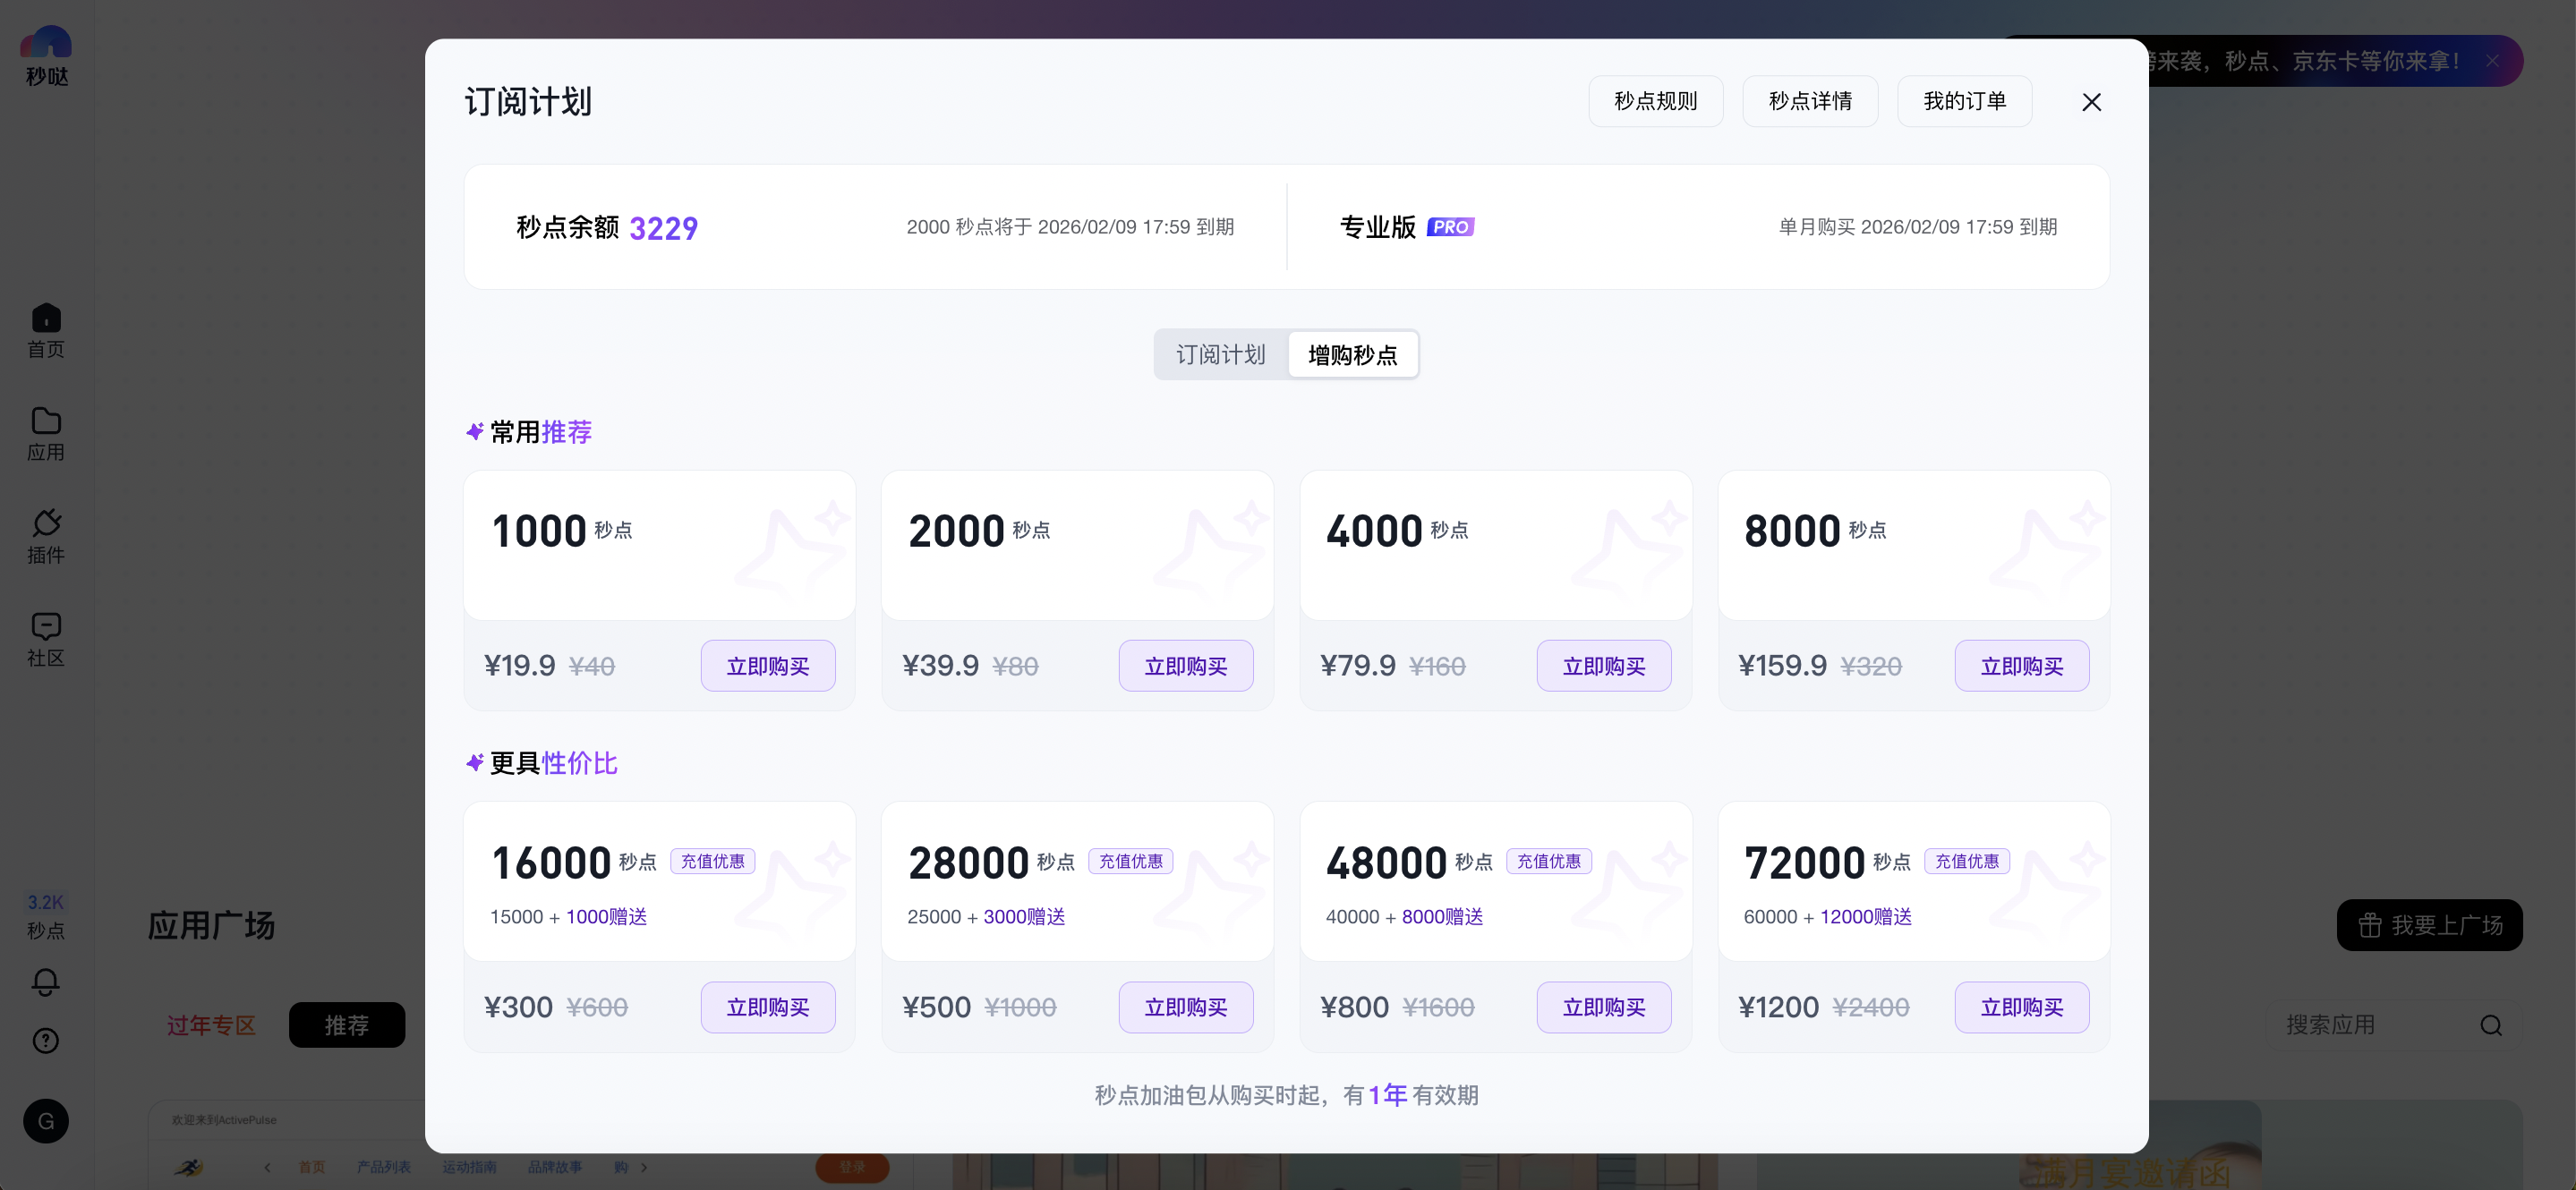The height and width of the screenshot is (1190, 2576).
Task: Click the notification bell icon
Action: click(46, 981)
